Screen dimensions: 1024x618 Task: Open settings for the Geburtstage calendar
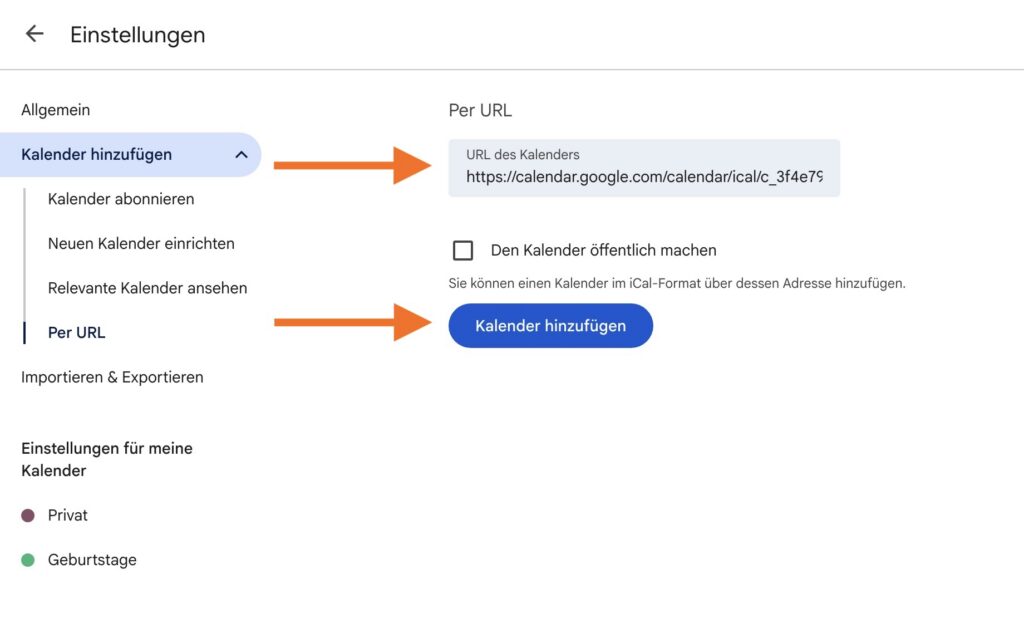coord(92,560)
